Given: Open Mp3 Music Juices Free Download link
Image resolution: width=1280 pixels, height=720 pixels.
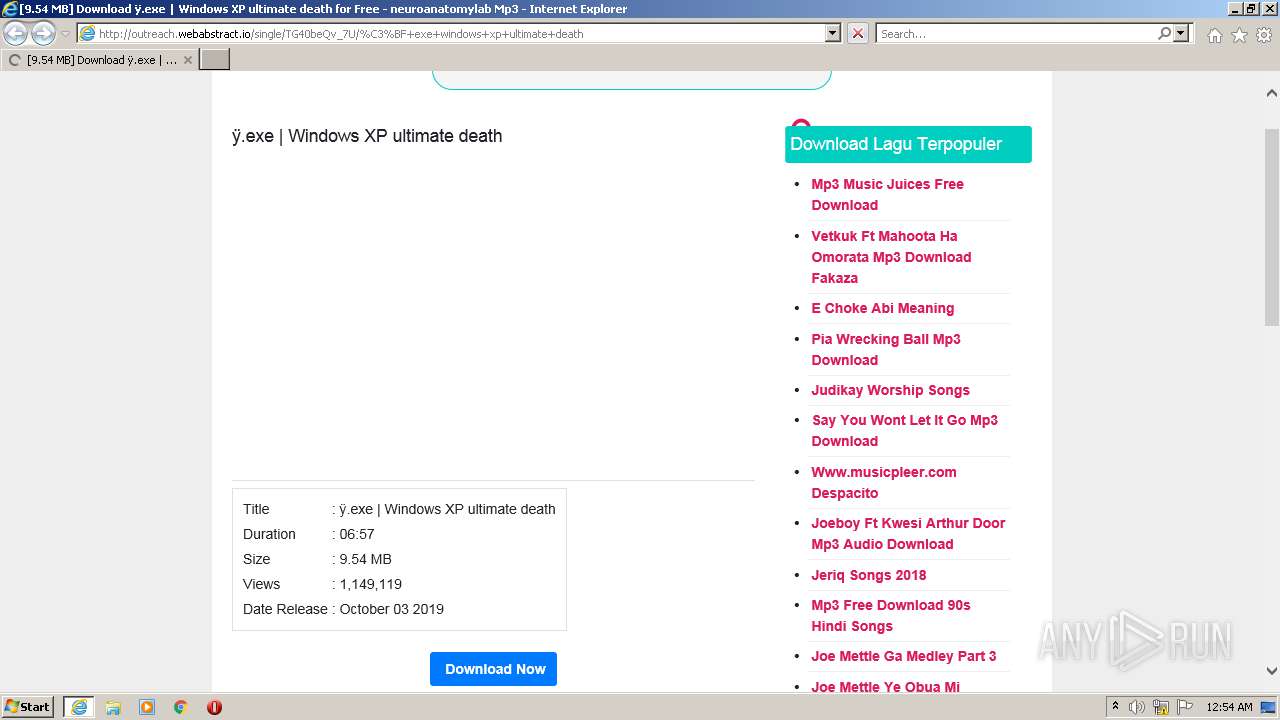Looking at the screenshot, I should [x=887, y=194].
